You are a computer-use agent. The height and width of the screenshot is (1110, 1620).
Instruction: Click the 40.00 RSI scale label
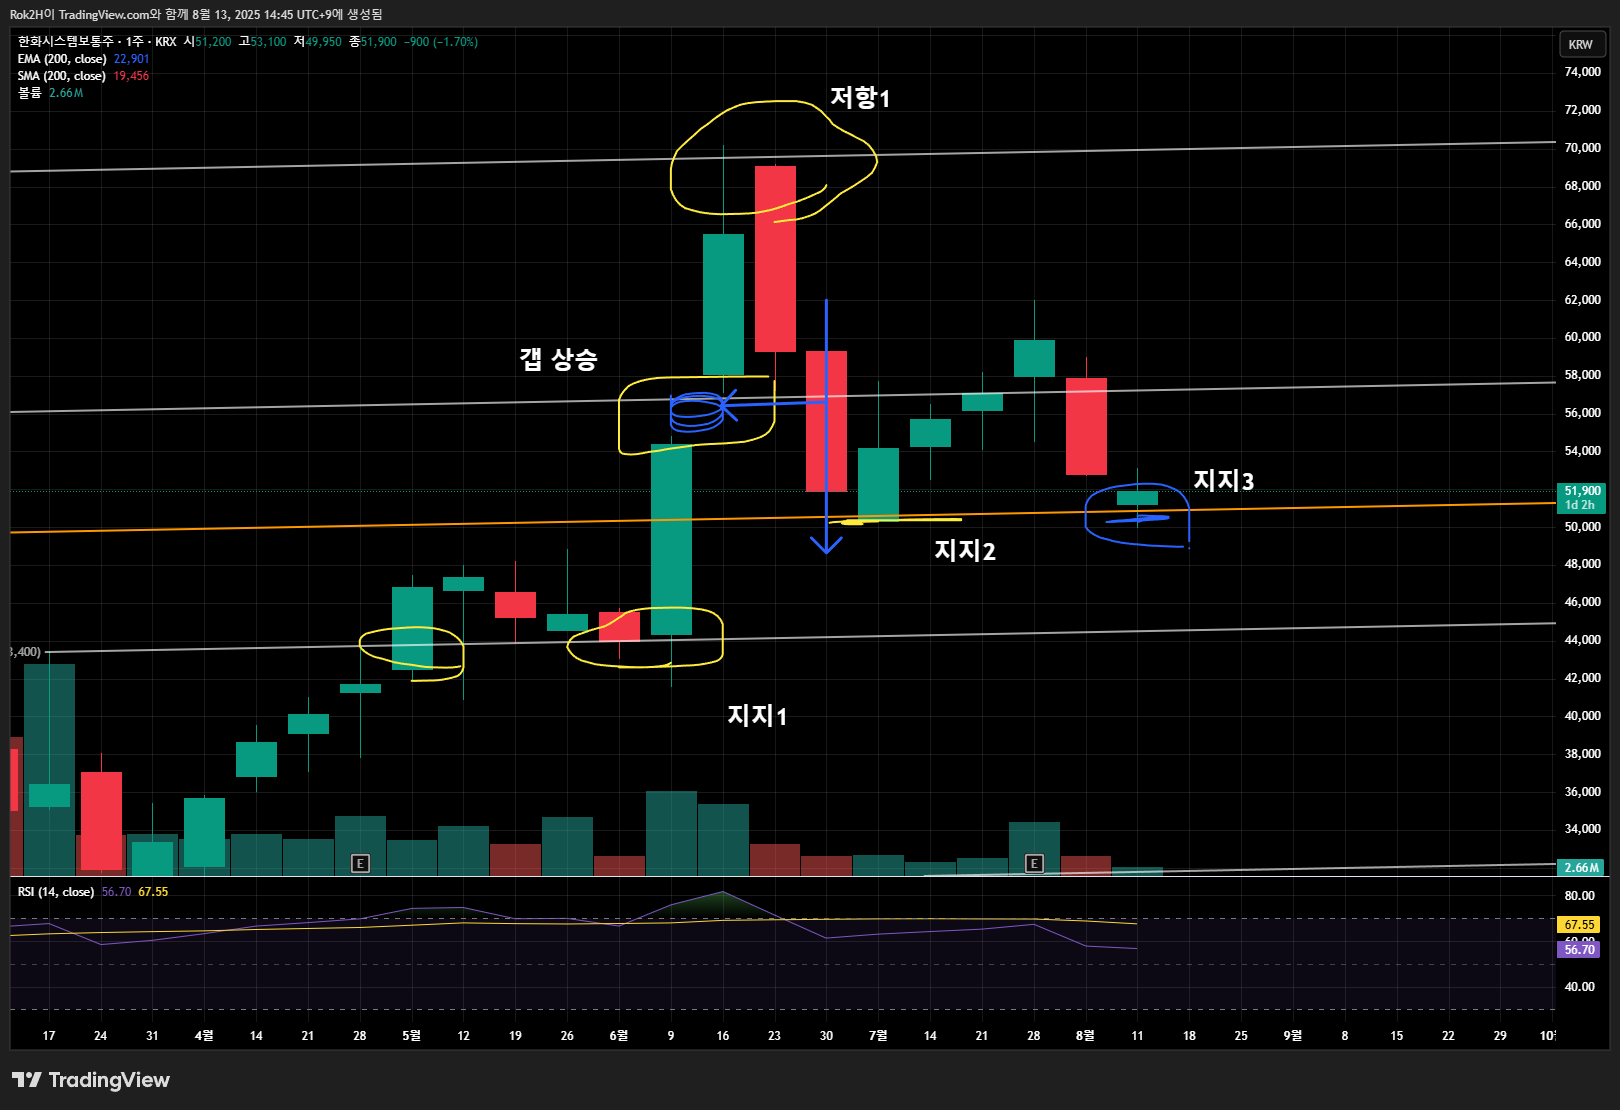click(1580, 987)
